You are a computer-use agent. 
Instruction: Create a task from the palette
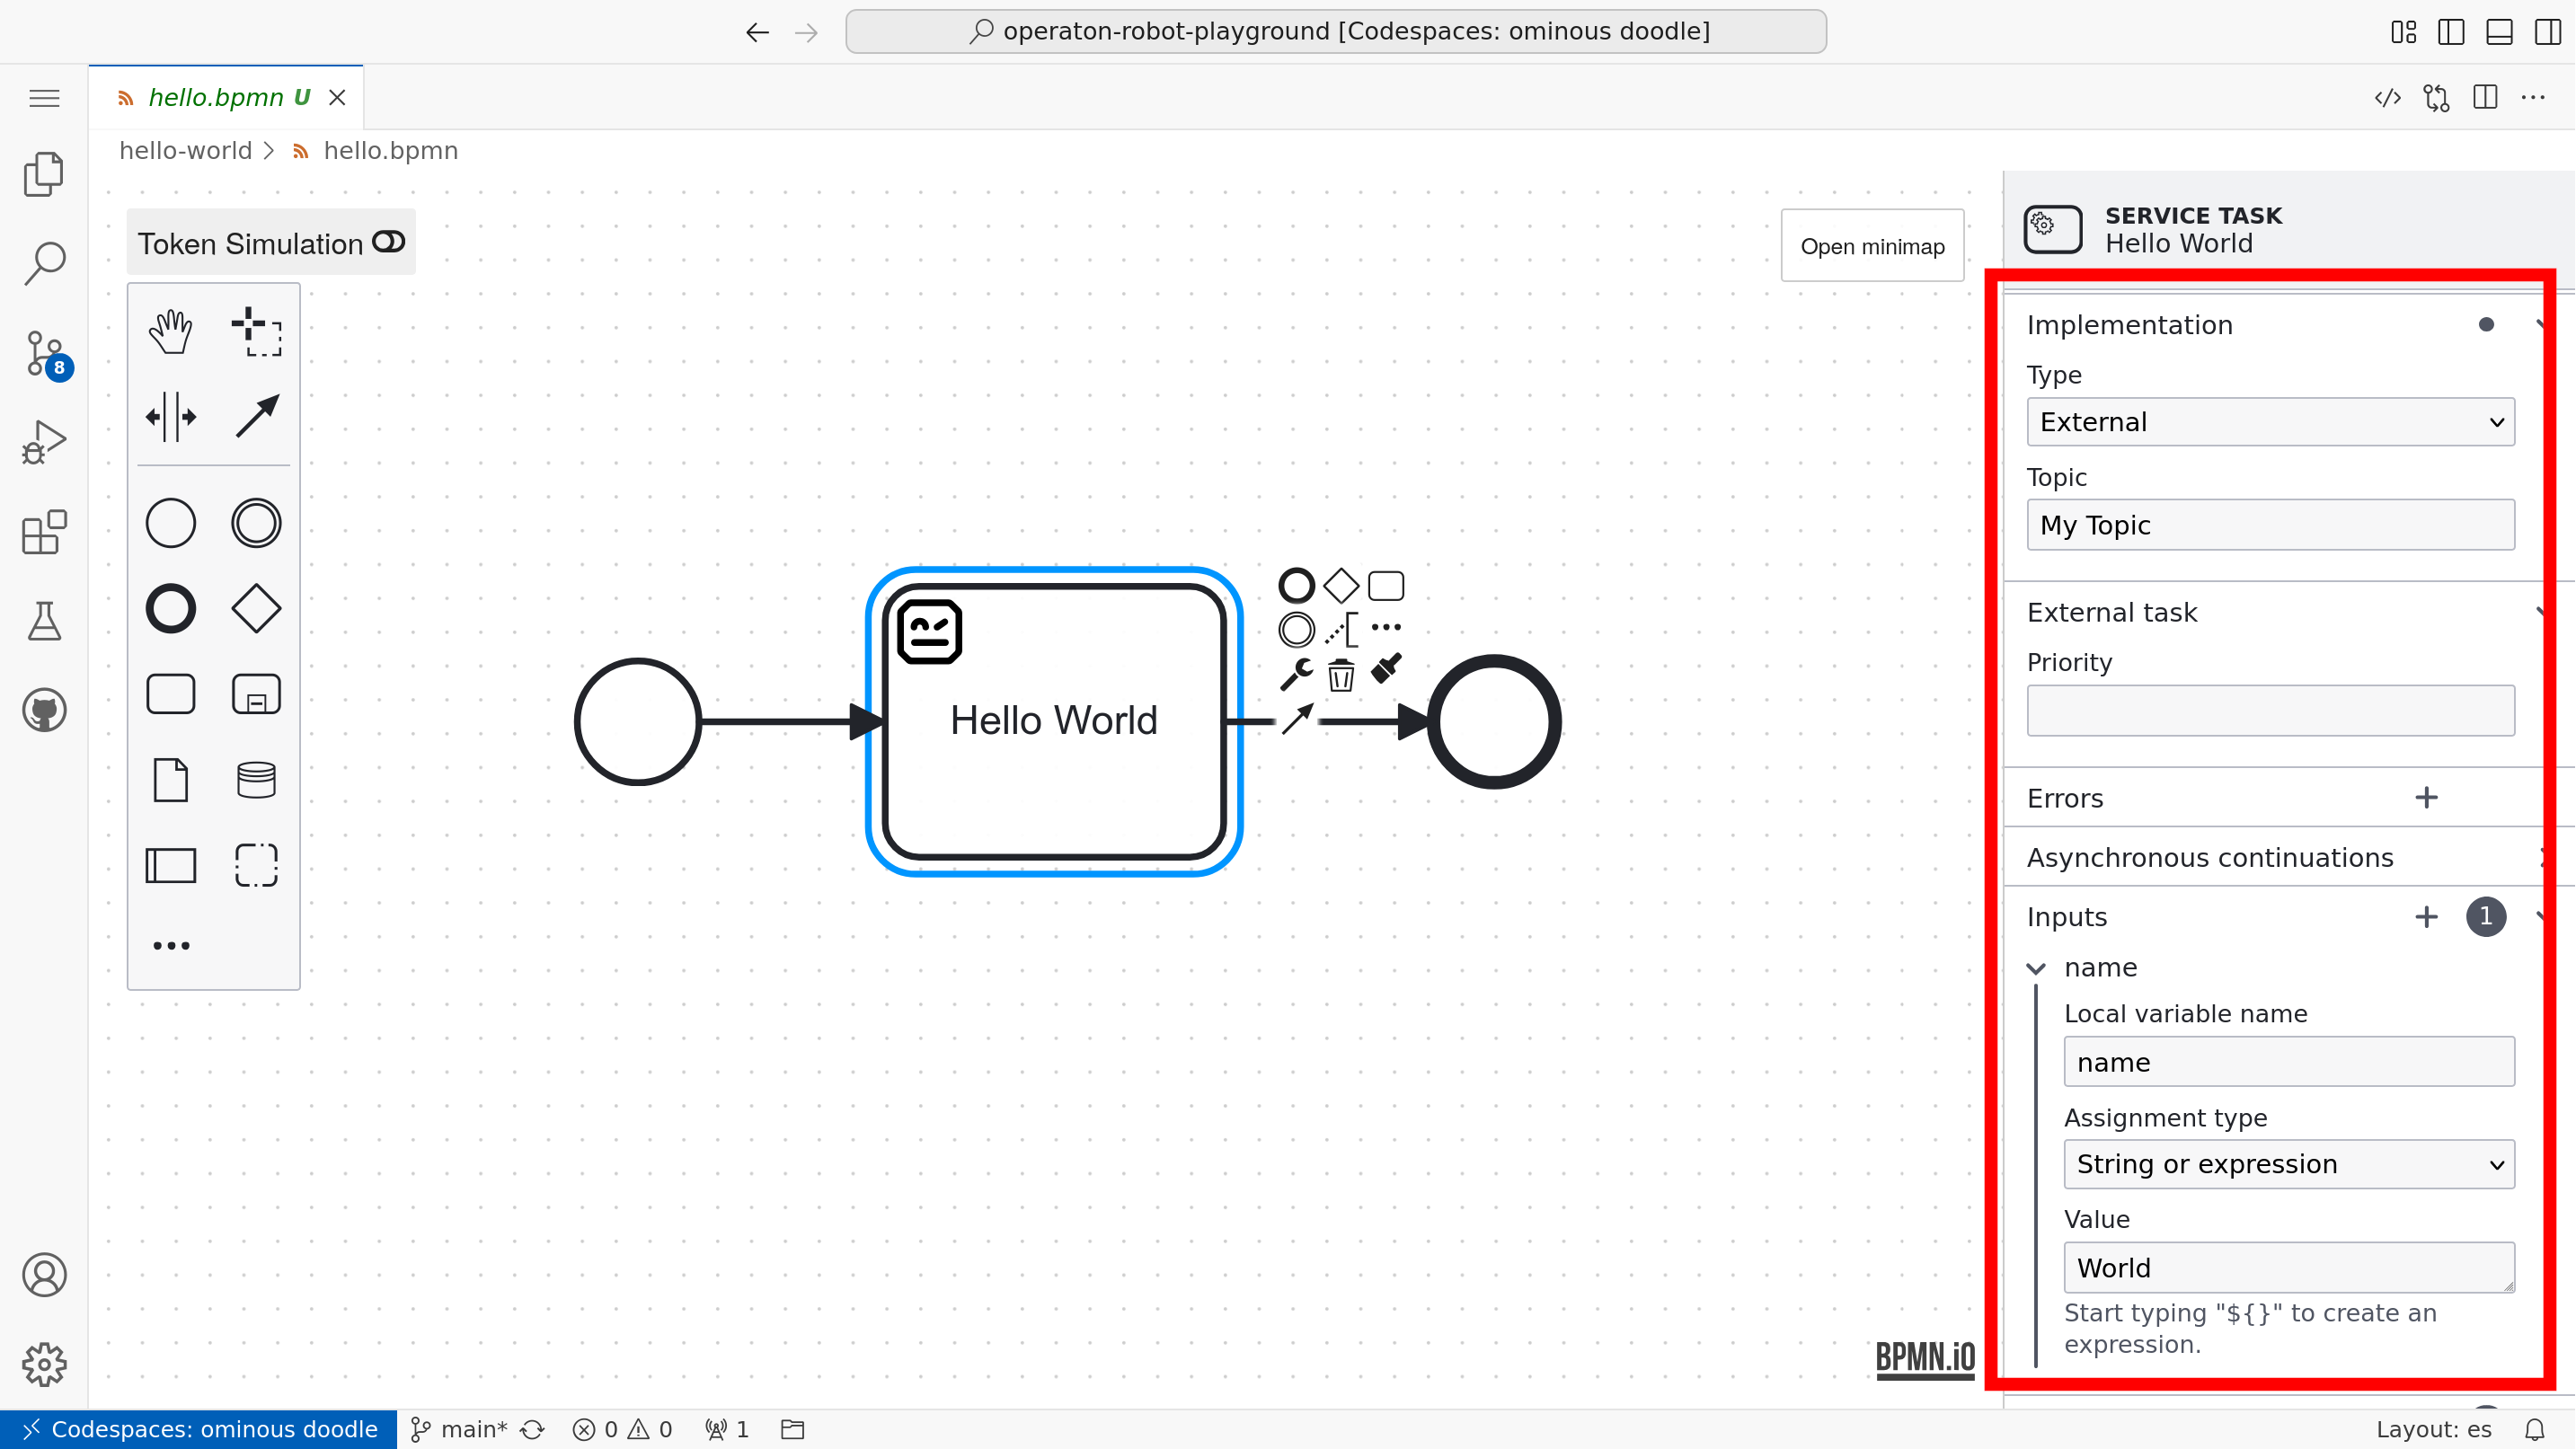pos(170,694)
